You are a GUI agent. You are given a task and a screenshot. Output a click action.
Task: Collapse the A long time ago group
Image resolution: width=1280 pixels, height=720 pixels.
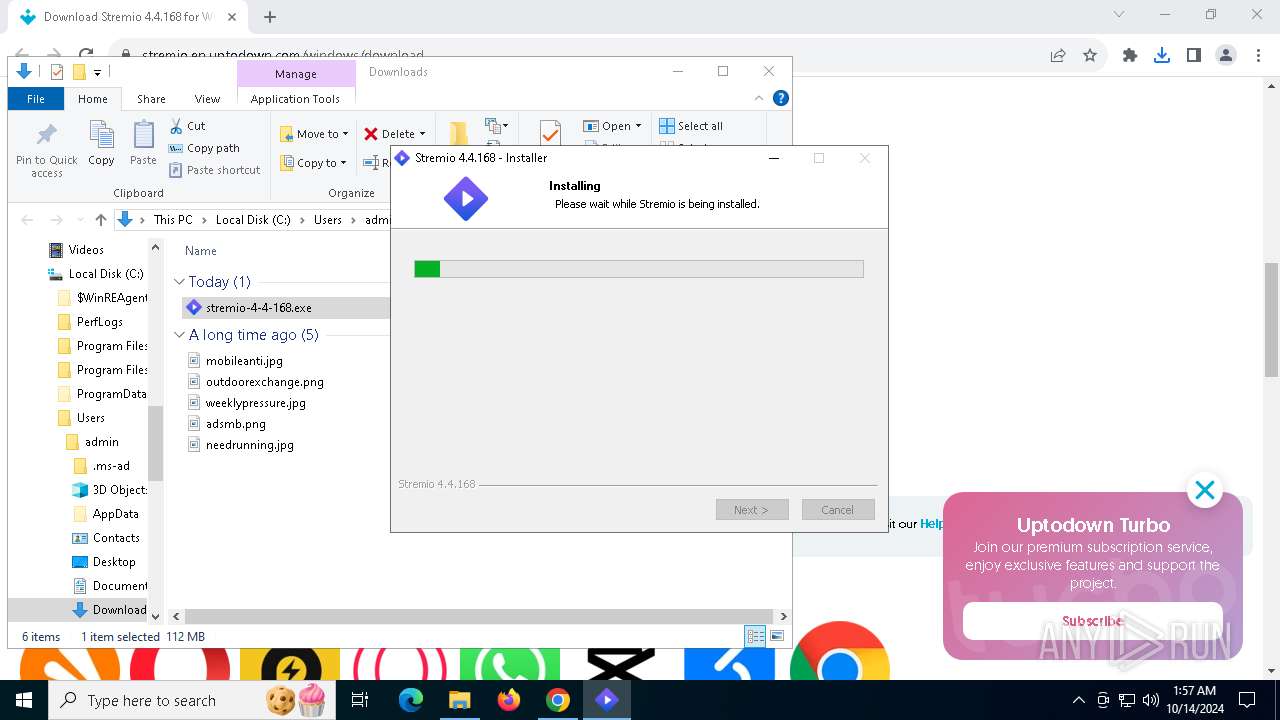click(x=180, y=335)
